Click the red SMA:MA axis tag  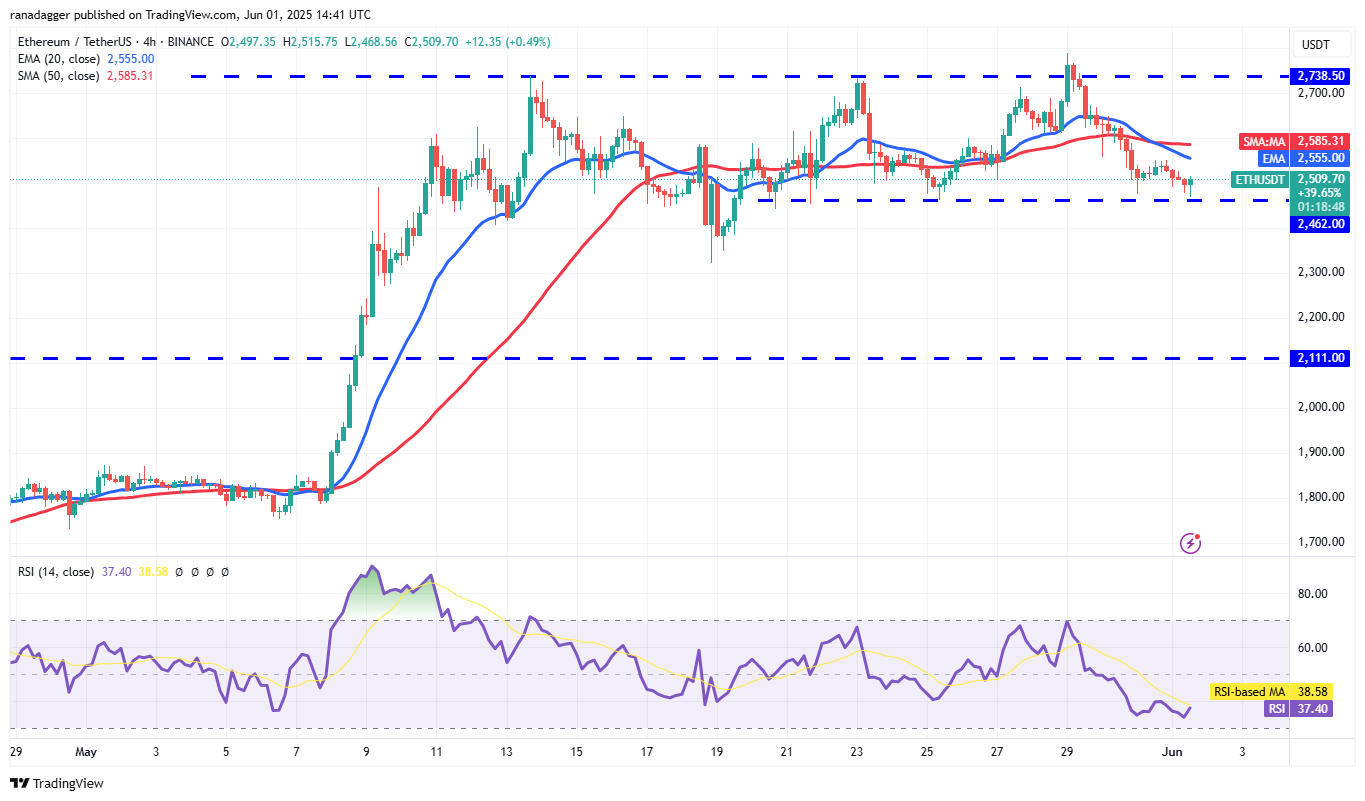(1263, 141)
